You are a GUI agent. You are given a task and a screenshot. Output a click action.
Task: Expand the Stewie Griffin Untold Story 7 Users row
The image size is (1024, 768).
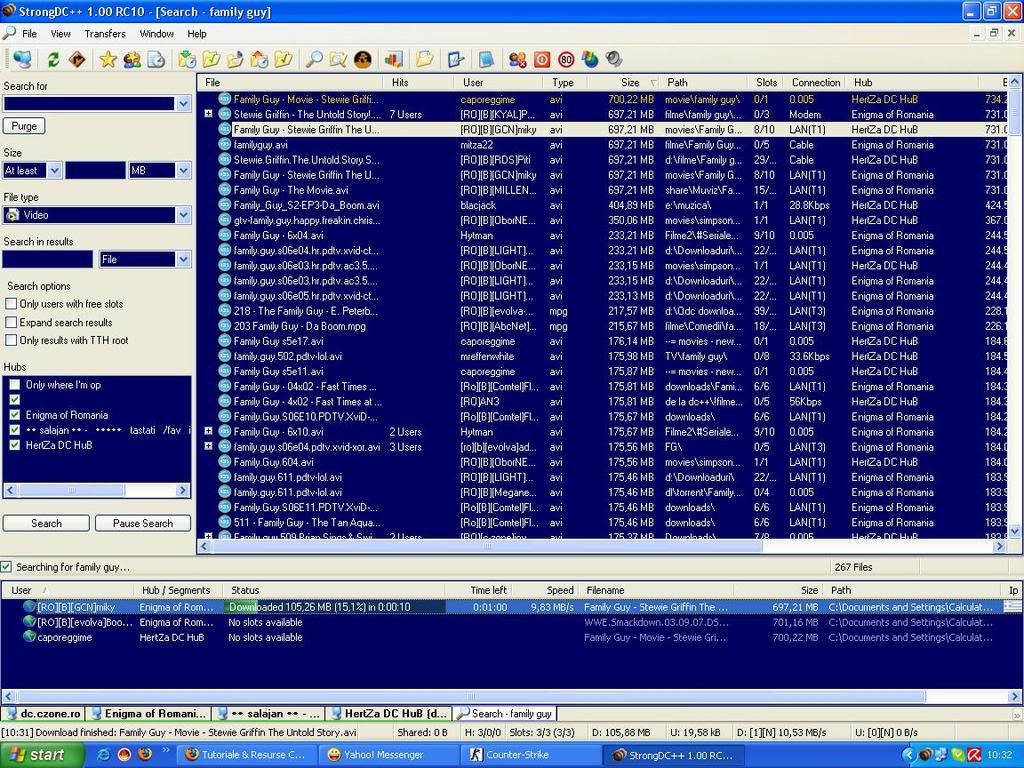[208, 114]
